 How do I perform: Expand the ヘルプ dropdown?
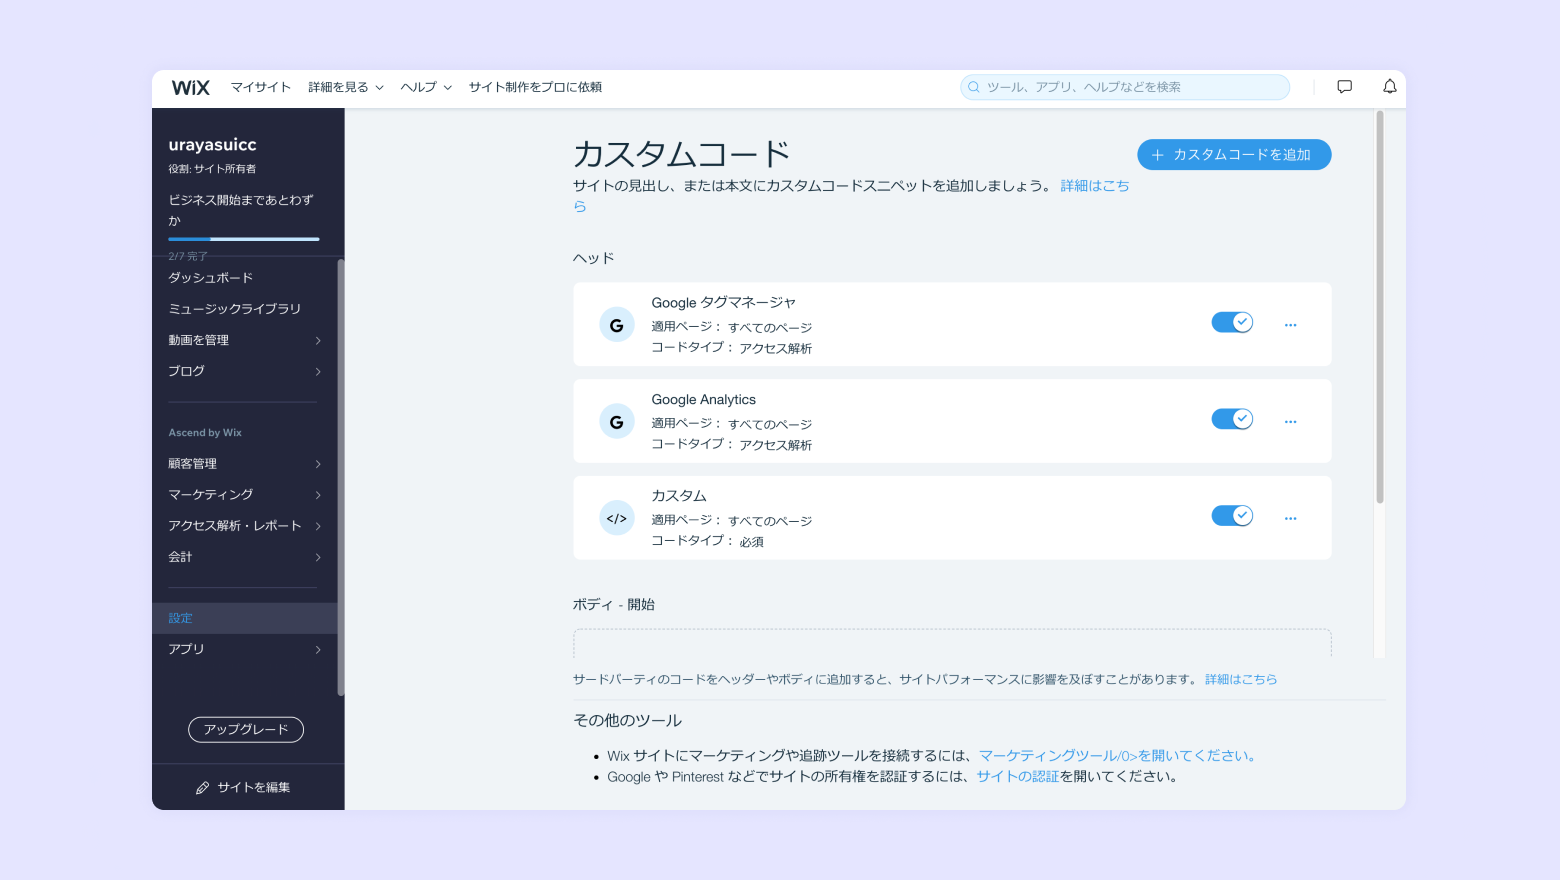pyautogui.click(x=426, y=87)
